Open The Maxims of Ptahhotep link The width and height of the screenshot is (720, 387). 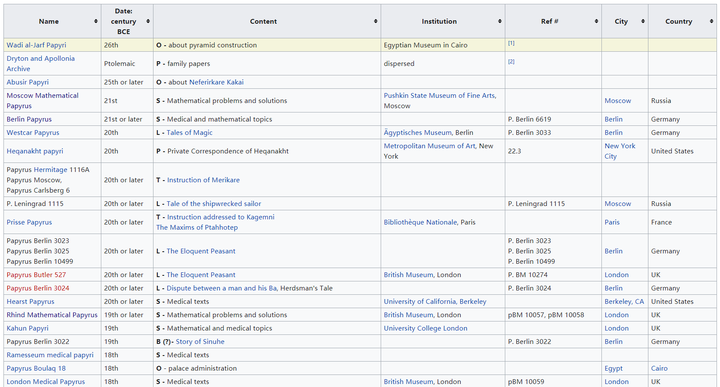tap(197, 228)
